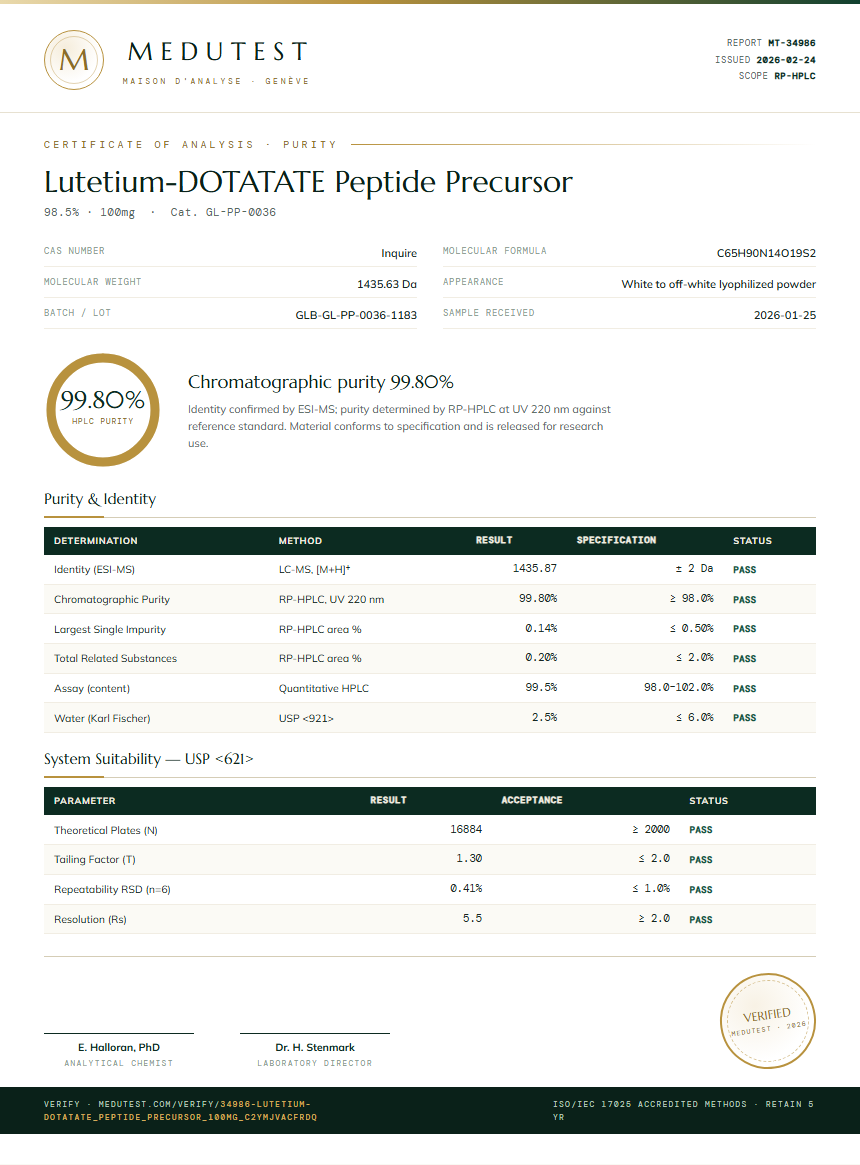
Task: Click the Lutetium-DOTATATE Peptide Precursor title
Action: [x=308, y=182]
